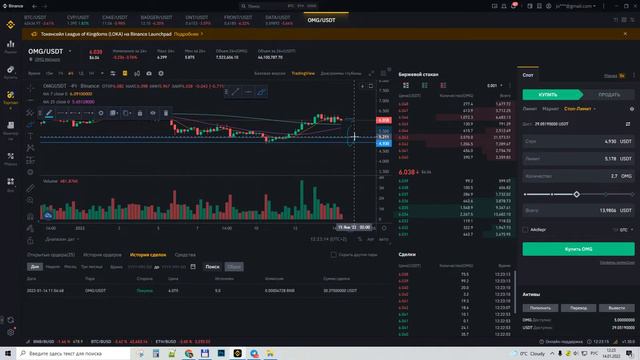Screen dimensions: 640x360
Task: Select the Spot trading tab
Action: coord(528,75)
